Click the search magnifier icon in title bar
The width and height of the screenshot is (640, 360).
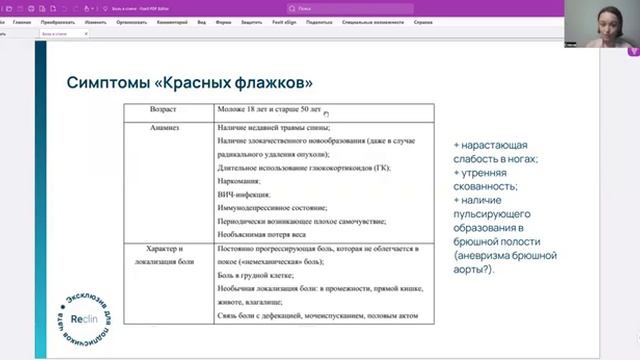(292, 8)
